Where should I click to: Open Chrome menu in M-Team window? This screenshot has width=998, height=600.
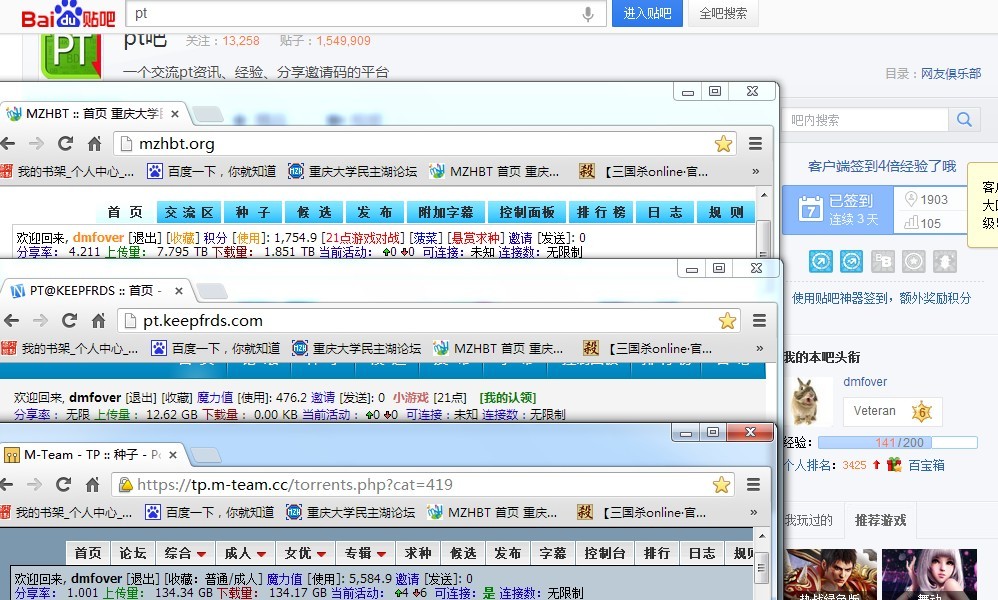click(x=754, y=485)
